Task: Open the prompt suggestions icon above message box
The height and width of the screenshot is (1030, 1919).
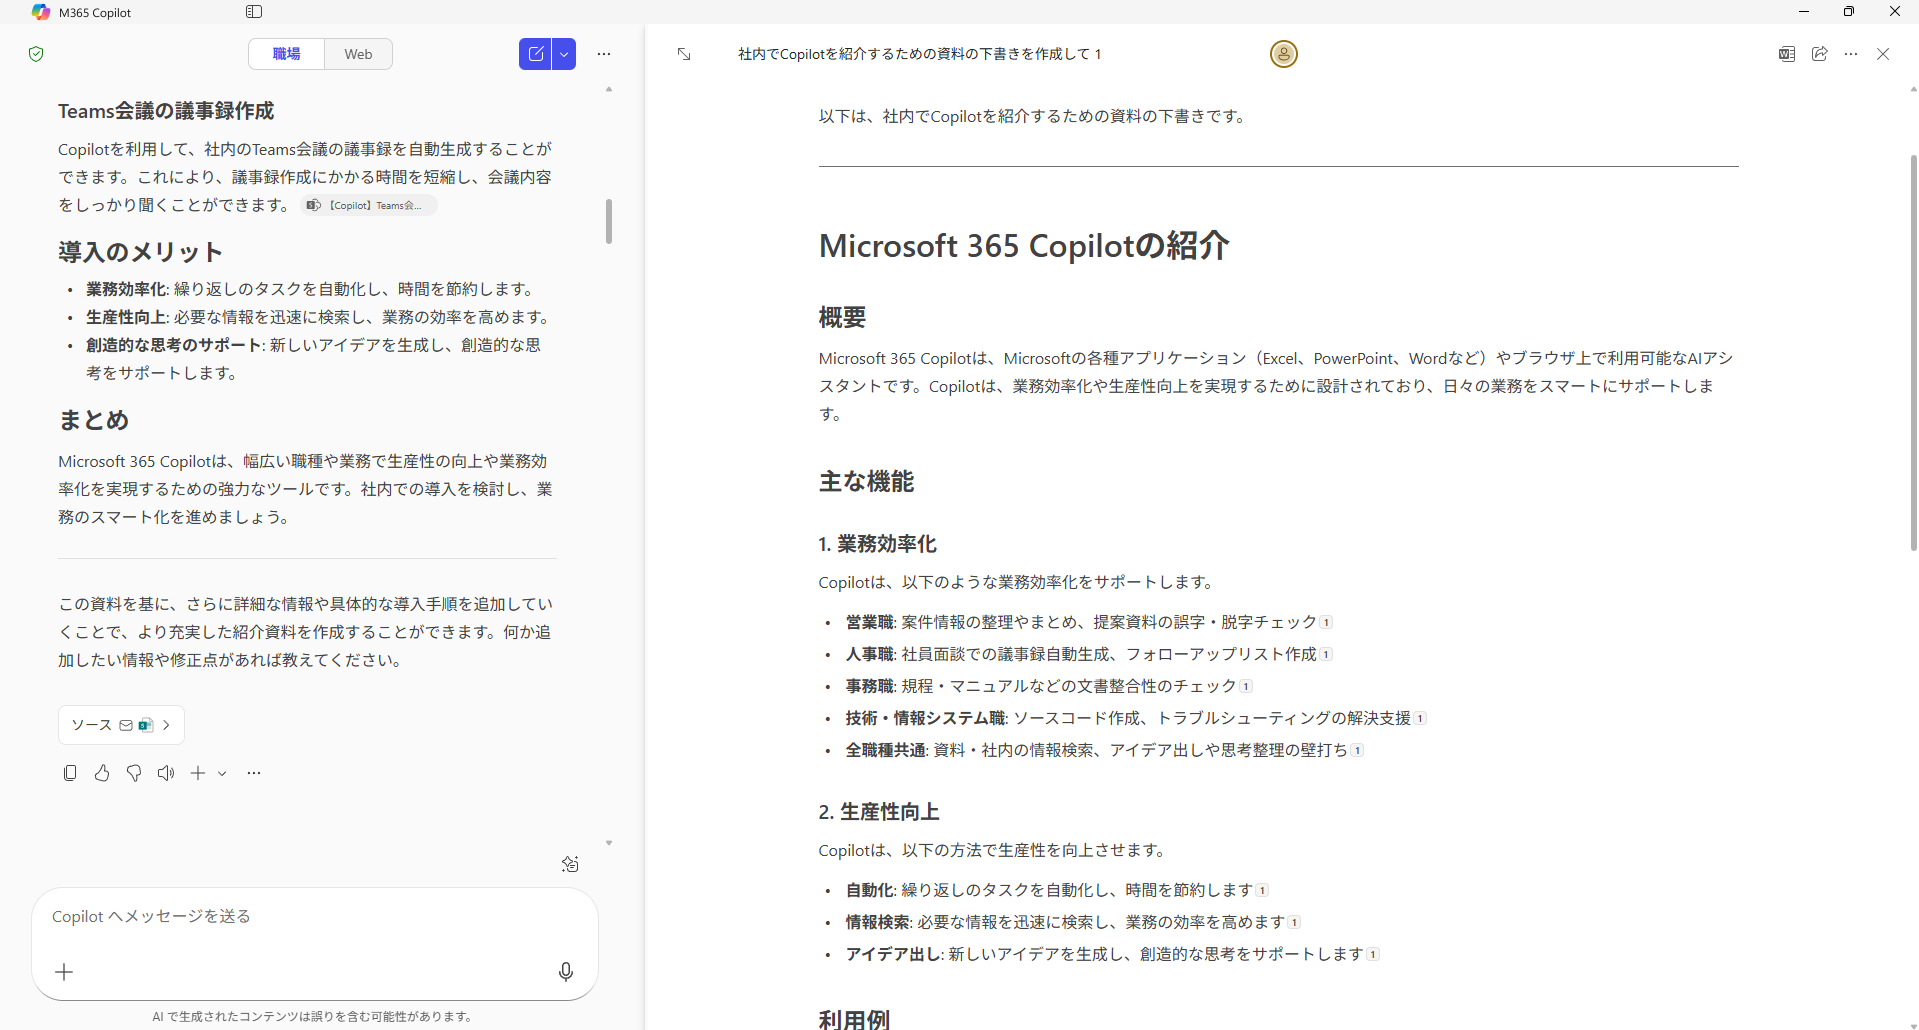Action: [570, 864]
